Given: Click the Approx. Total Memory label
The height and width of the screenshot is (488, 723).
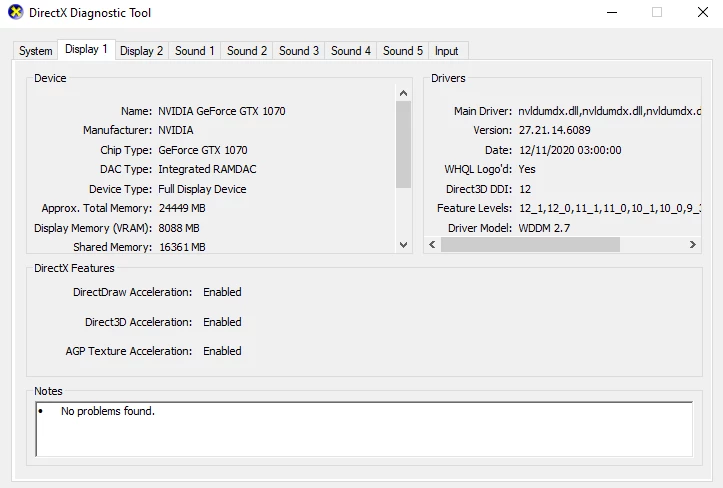Looking at the screenshot, I should click(96, 208).
